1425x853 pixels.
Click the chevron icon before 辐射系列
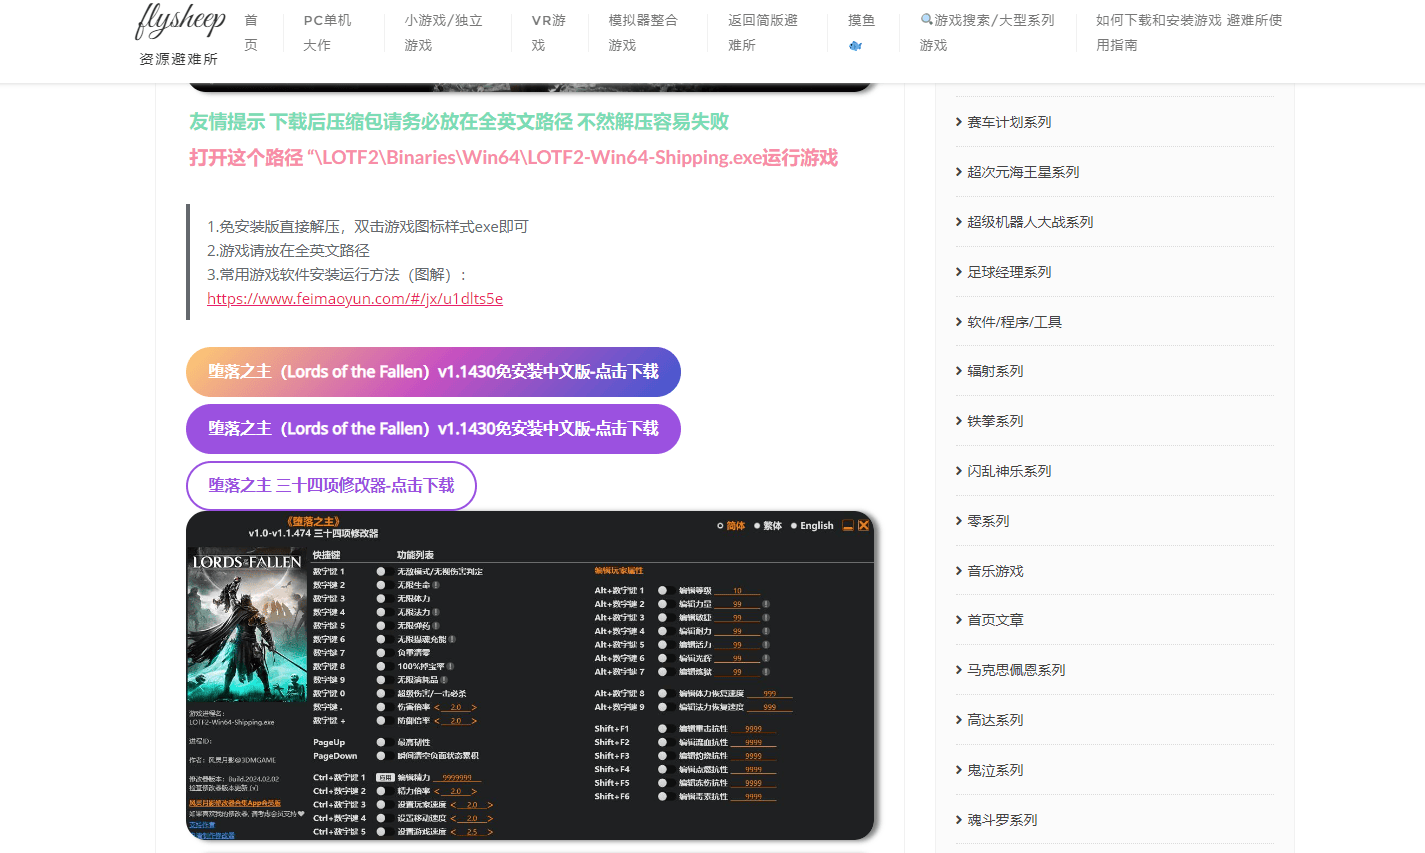click(x=957, y=371)
